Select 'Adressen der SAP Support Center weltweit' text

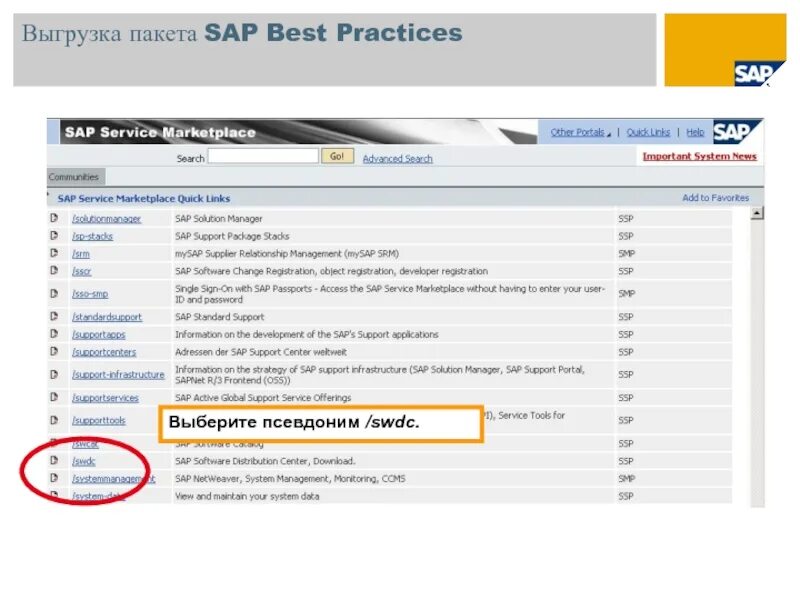pyautogui.click(x=261, y=352)
